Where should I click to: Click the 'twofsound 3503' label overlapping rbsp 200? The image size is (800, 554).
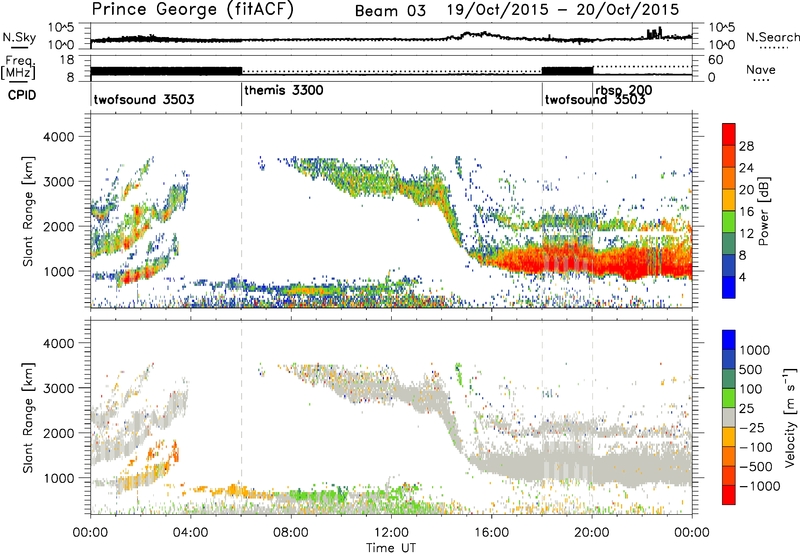pyautogui.click(x=595, y=100)
